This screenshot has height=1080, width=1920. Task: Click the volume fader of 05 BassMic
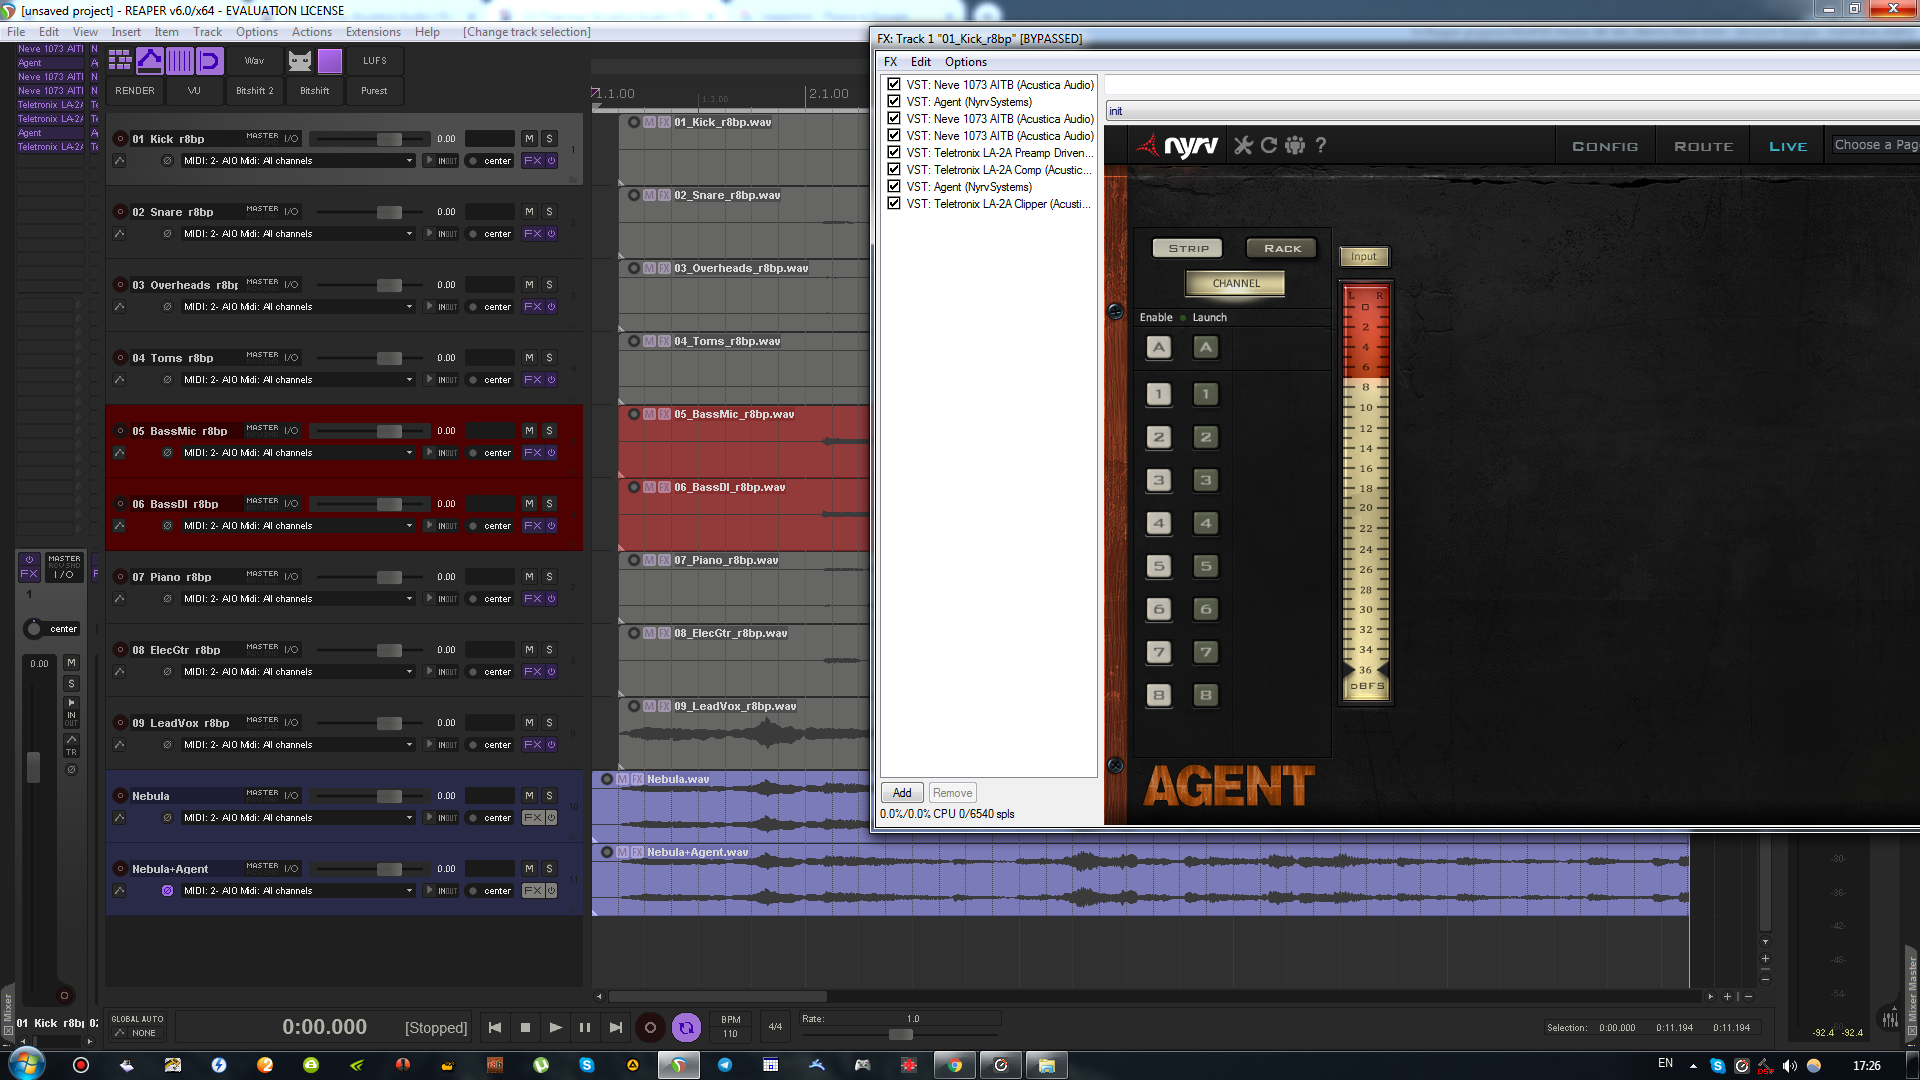[389, 431]
